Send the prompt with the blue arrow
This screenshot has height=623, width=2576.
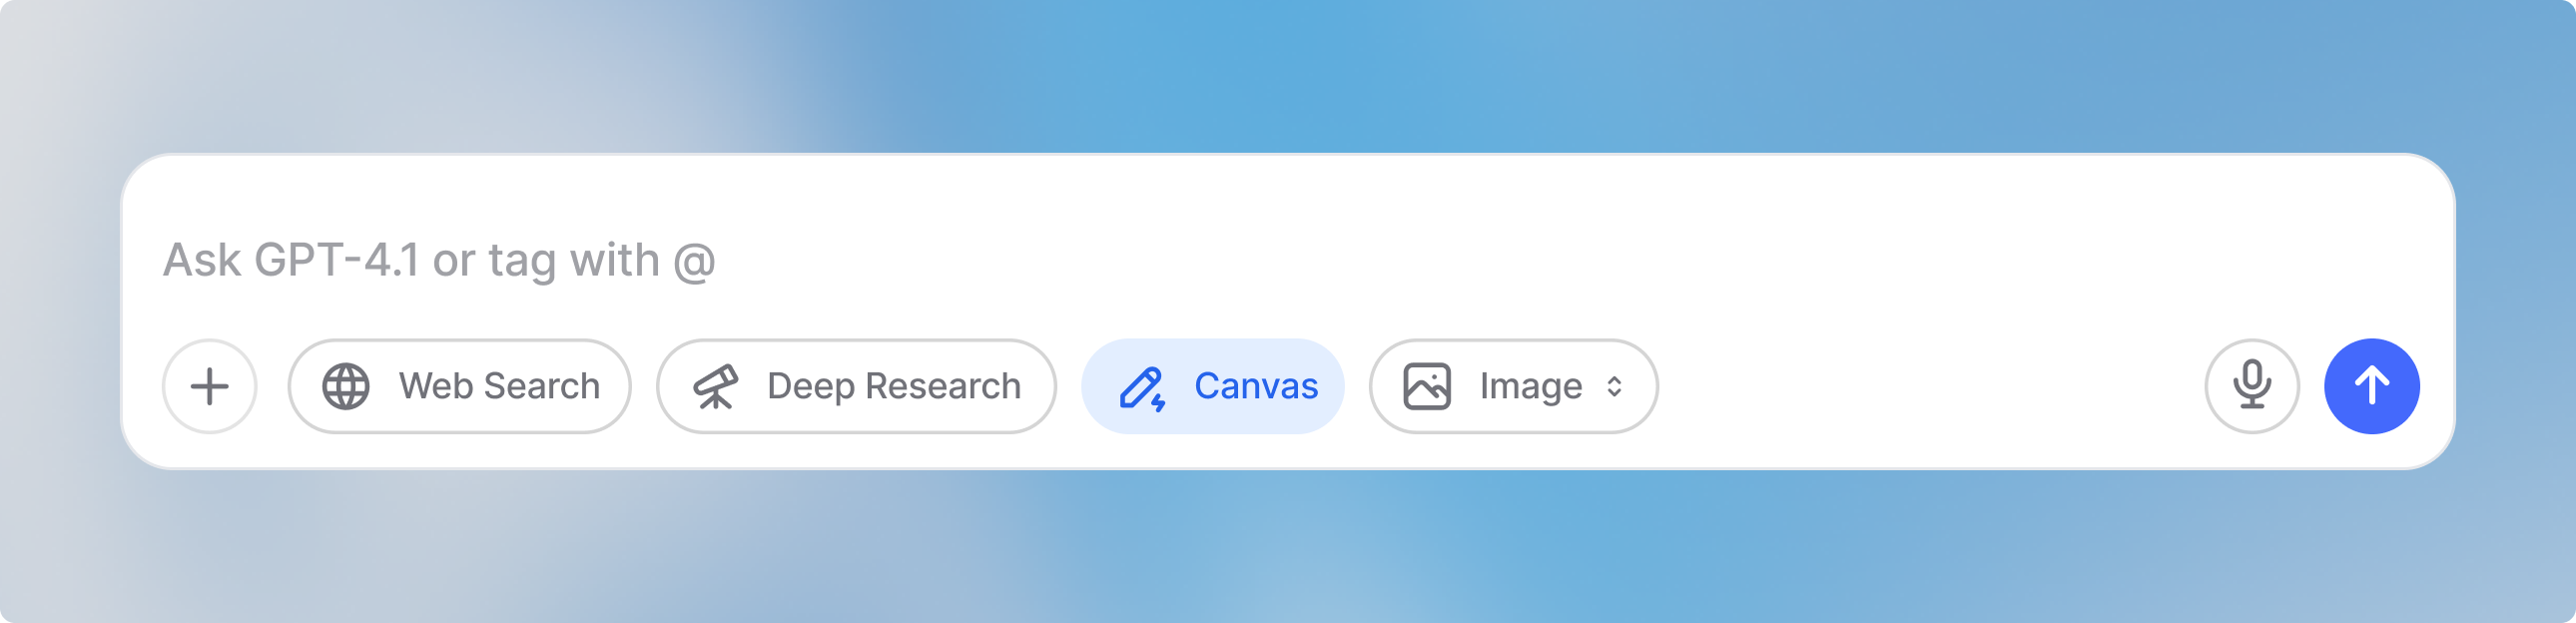pyautogui.click(x=2372, y=386)
